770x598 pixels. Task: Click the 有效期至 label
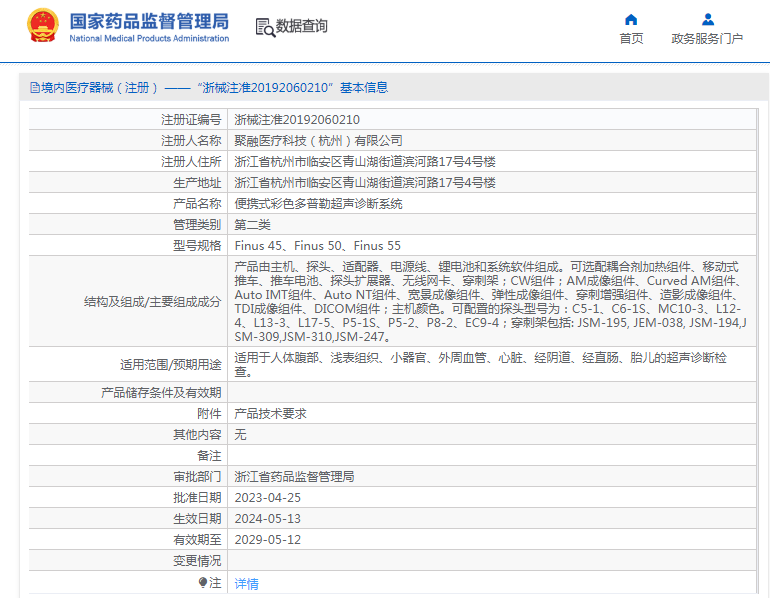click(x=197, y=540)
